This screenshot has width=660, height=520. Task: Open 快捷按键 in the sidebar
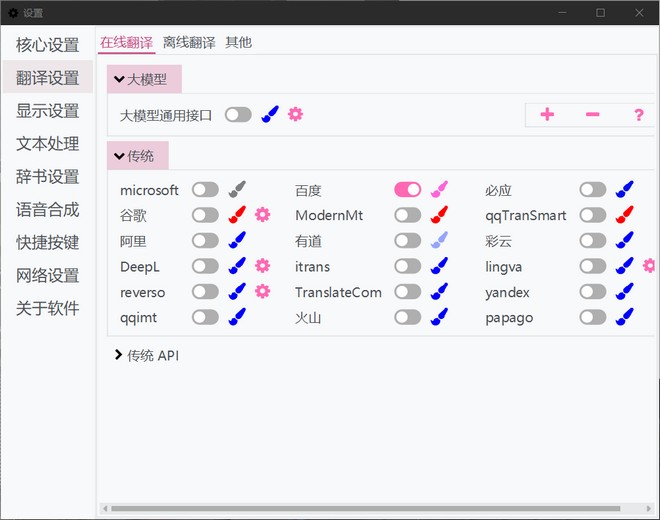(48, 242)
